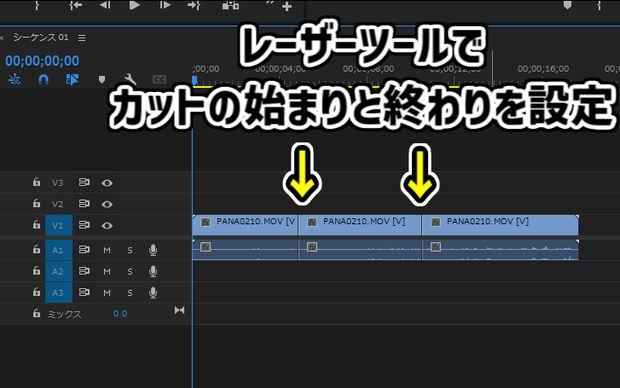Screen dimensions: 620x388
Task: Click the fx badge on middle A1 audio clip
Action: 312,247
